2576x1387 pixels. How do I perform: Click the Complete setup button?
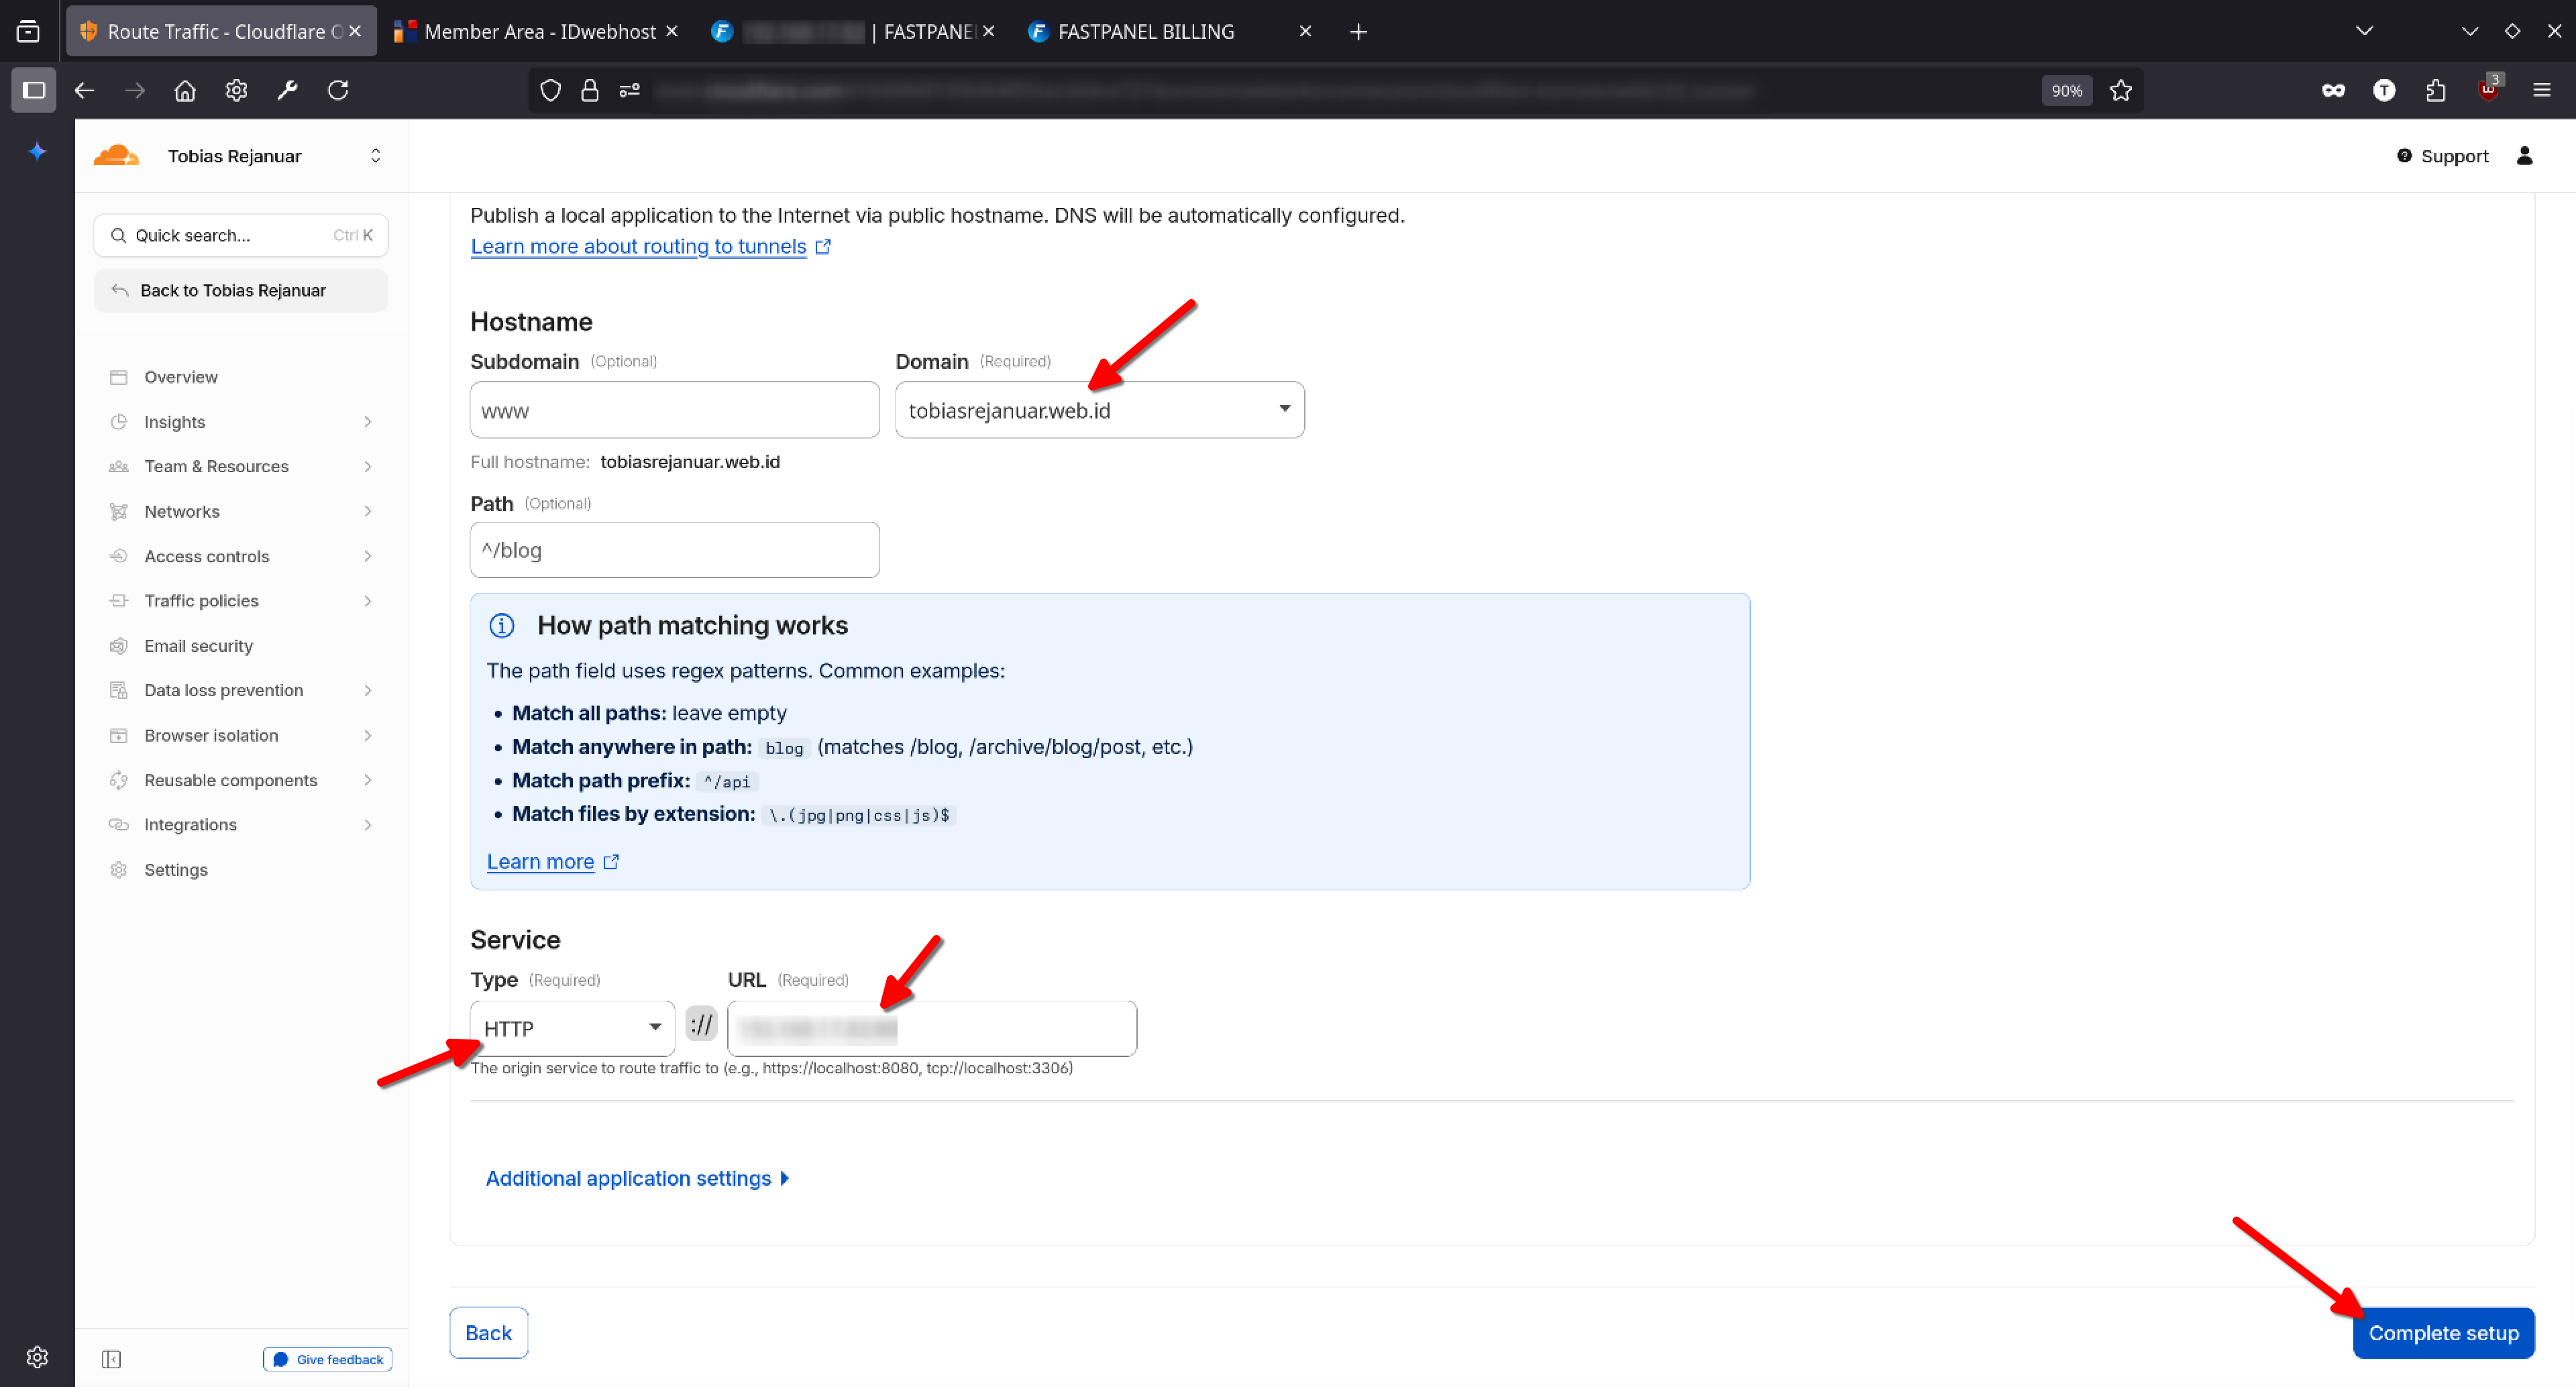[x=2442, y=1333]
